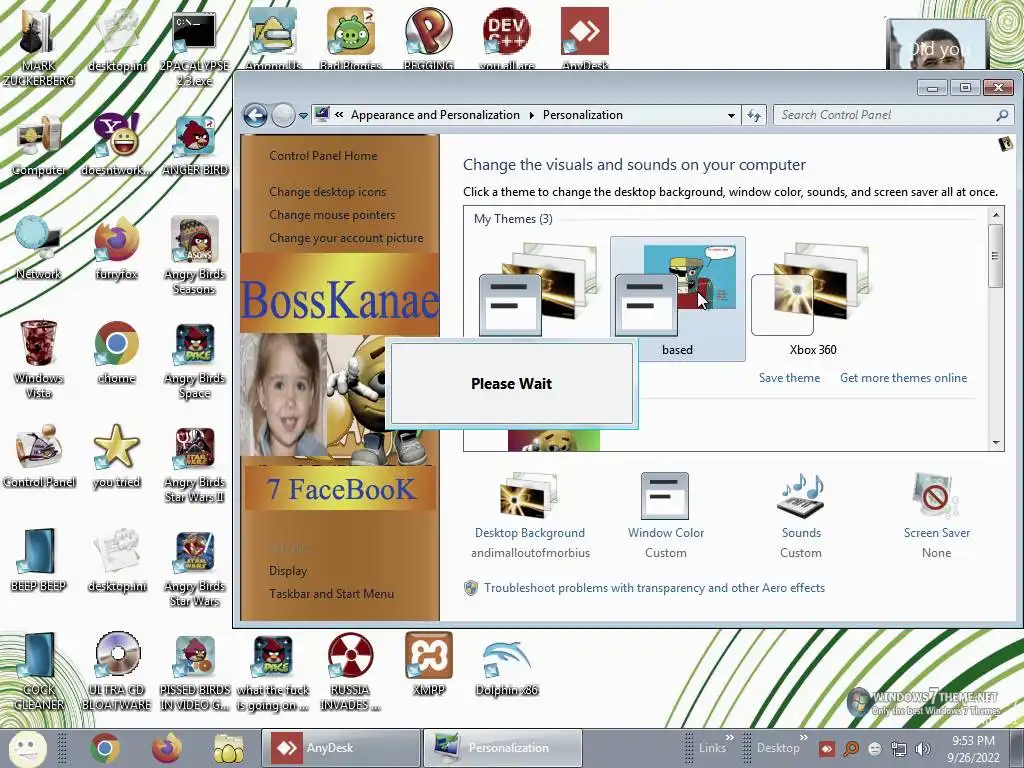Open the Angry Birds Space desktop icon
This screenshot has height=768, width=1024.
click(194, 359)
